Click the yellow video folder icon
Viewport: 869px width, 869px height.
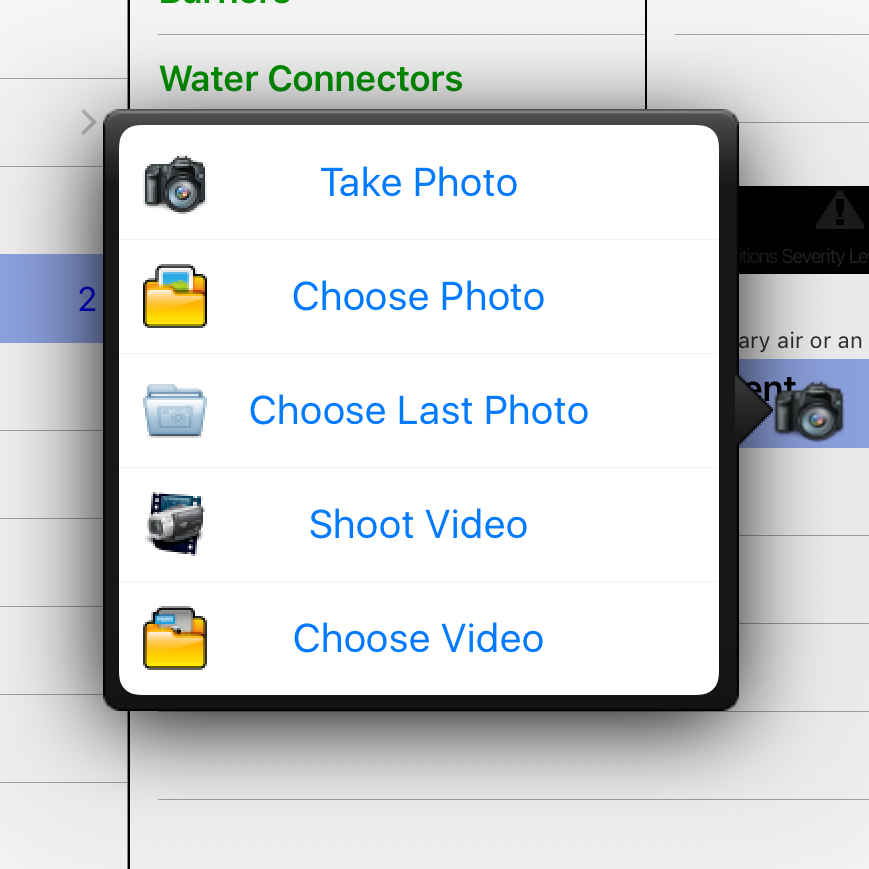(175, 638)
